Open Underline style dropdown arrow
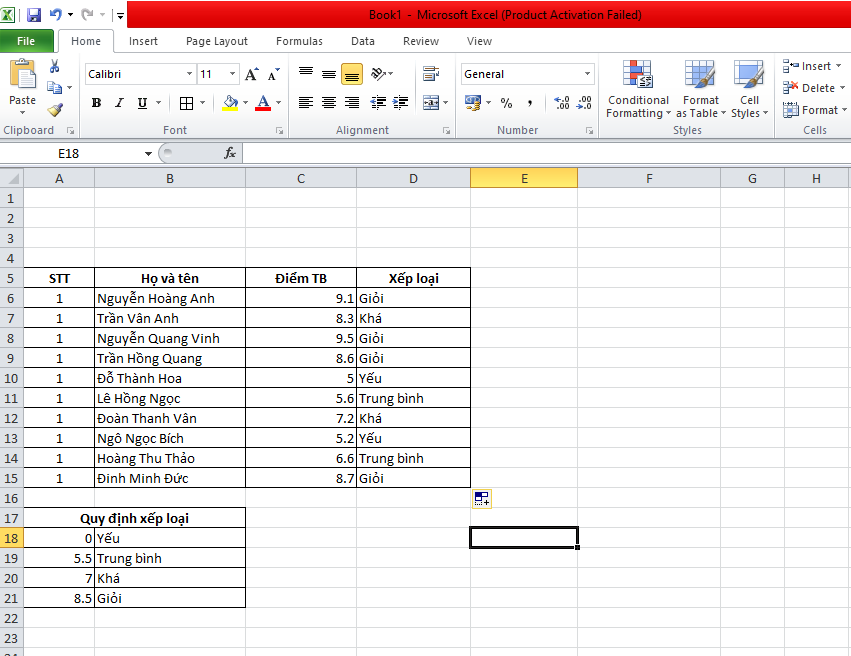Screen dimensions: 851x656 tap(158, 103)
